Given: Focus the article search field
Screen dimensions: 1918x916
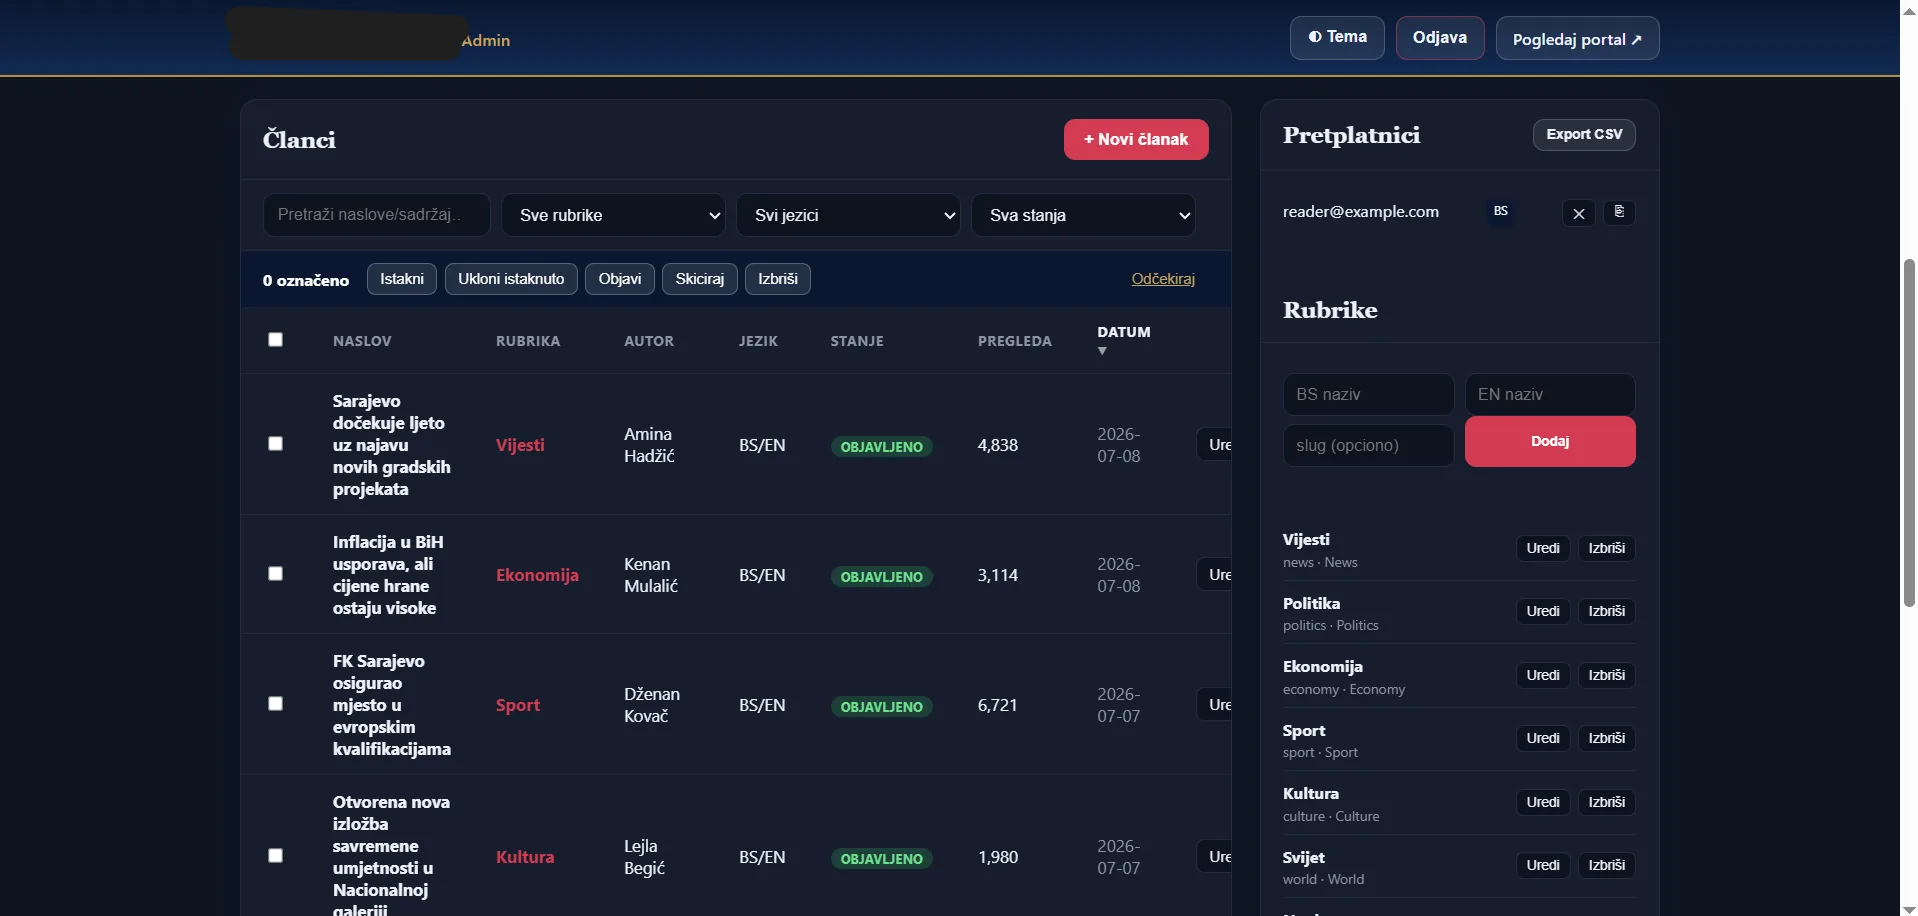Looking at the screenshot, I should (376, 215).
